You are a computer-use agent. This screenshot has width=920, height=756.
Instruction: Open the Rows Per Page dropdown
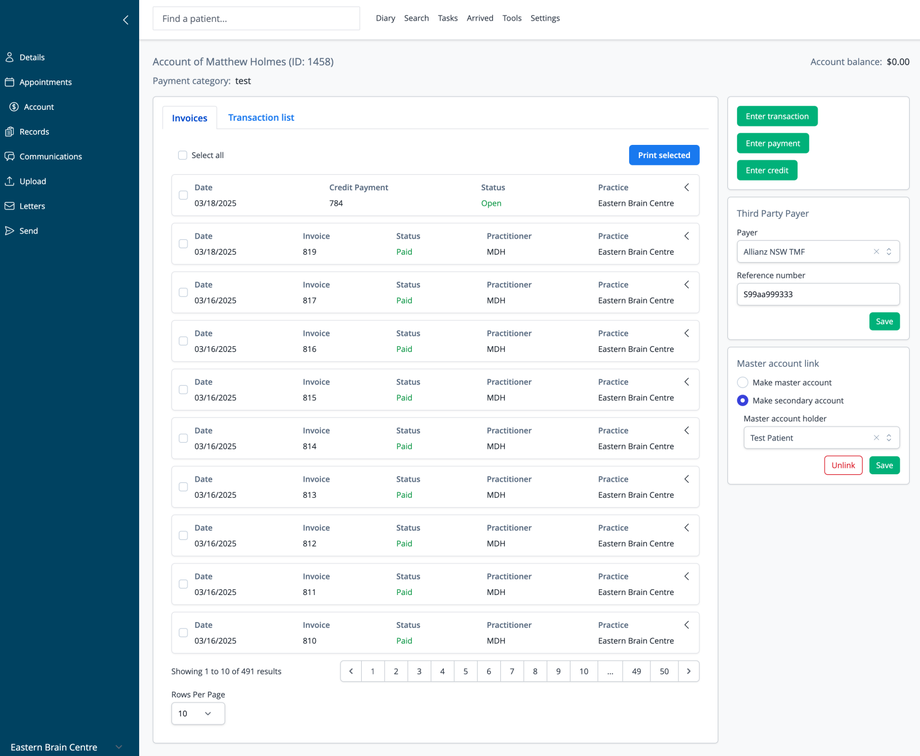pos(198,714)
